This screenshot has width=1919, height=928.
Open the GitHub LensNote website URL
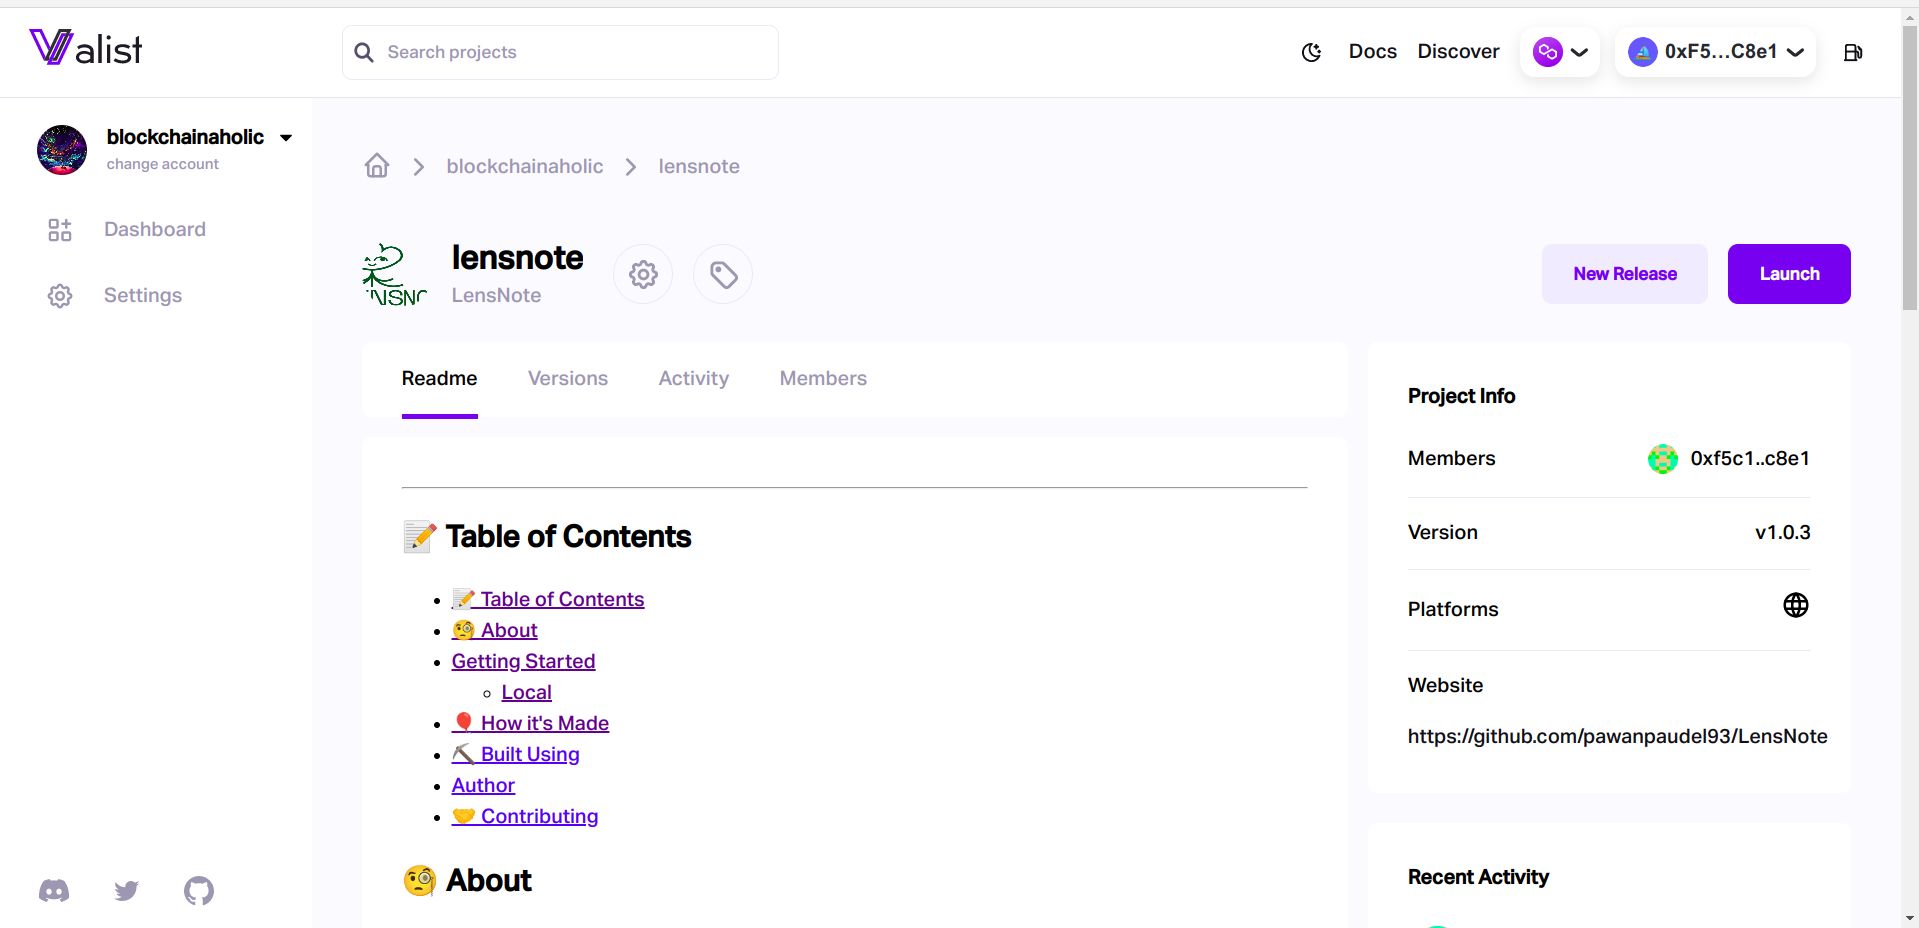[1617, 736]
